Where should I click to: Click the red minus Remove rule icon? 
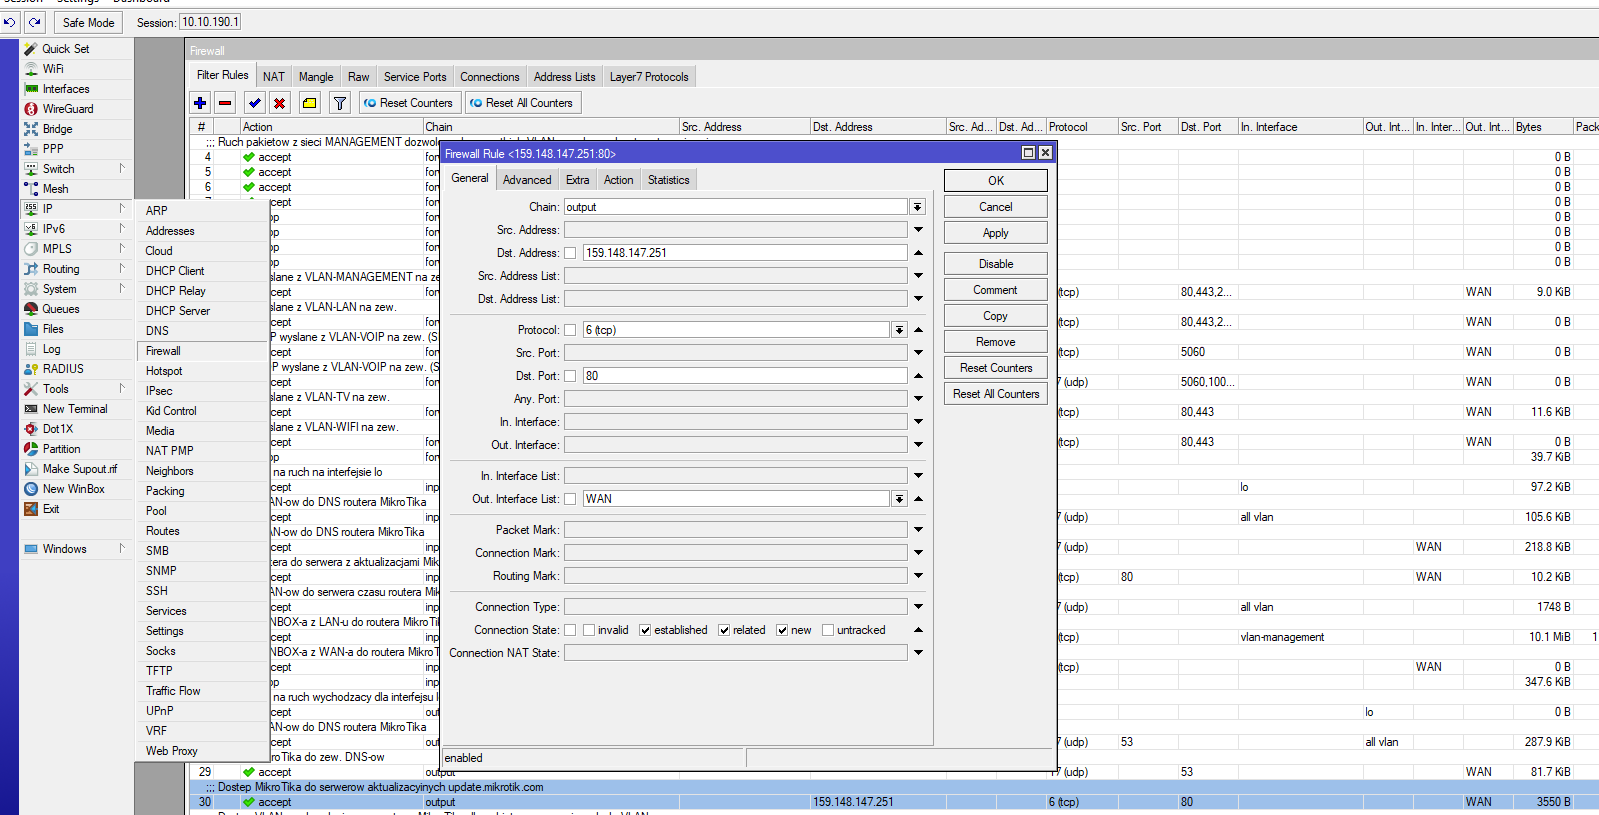tap(225, 103)
